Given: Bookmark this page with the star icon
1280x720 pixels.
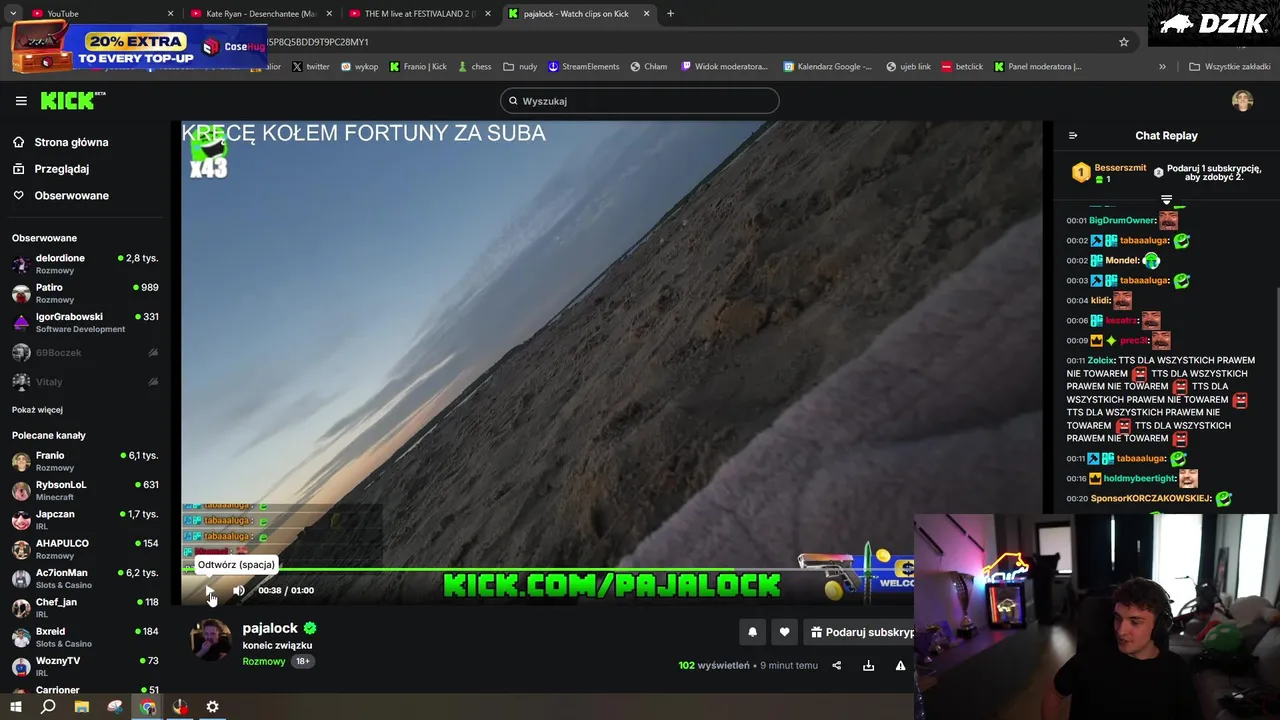Looking at the screenshot, I should click(x=1124, y=42).
